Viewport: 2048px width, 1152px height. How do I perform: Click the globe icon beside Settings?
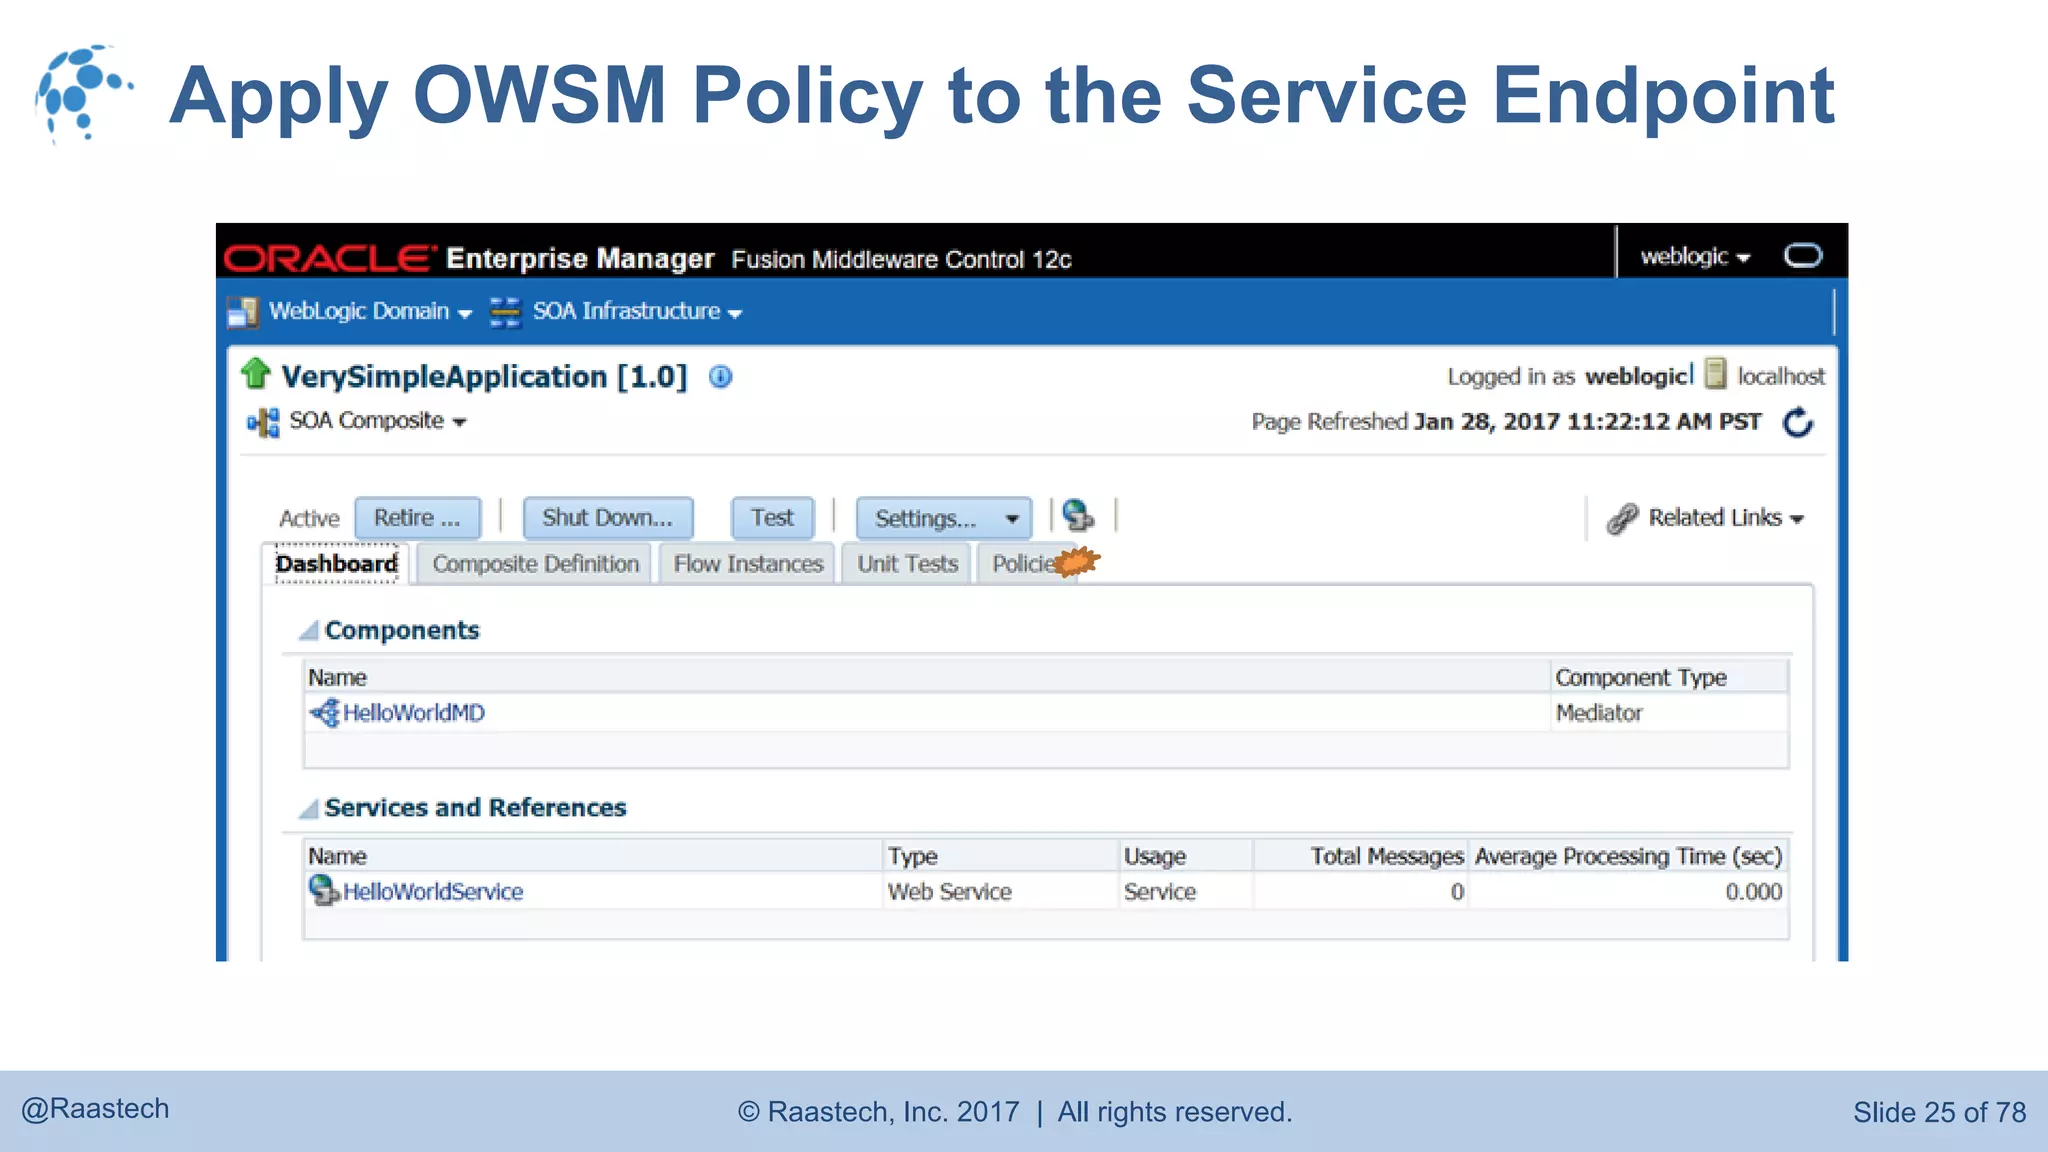(x=1078, y=516)
